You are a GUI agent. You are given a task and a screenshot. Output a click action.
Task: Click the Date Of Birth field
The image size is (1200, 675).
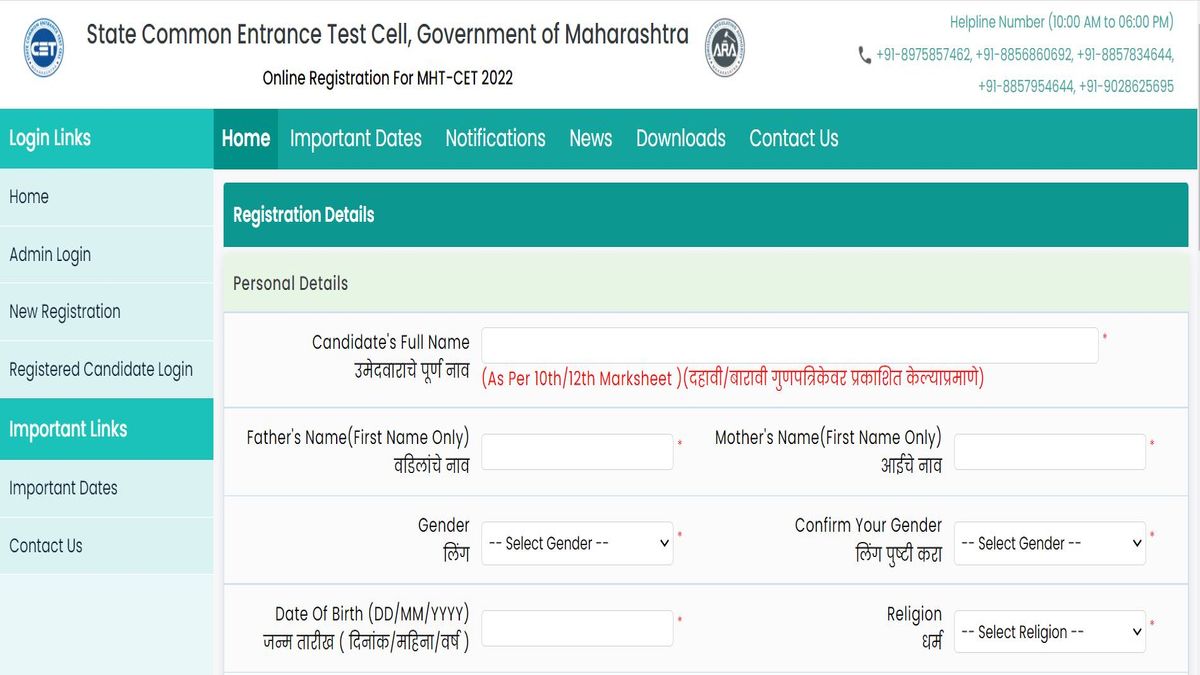[x=577, y=628]
